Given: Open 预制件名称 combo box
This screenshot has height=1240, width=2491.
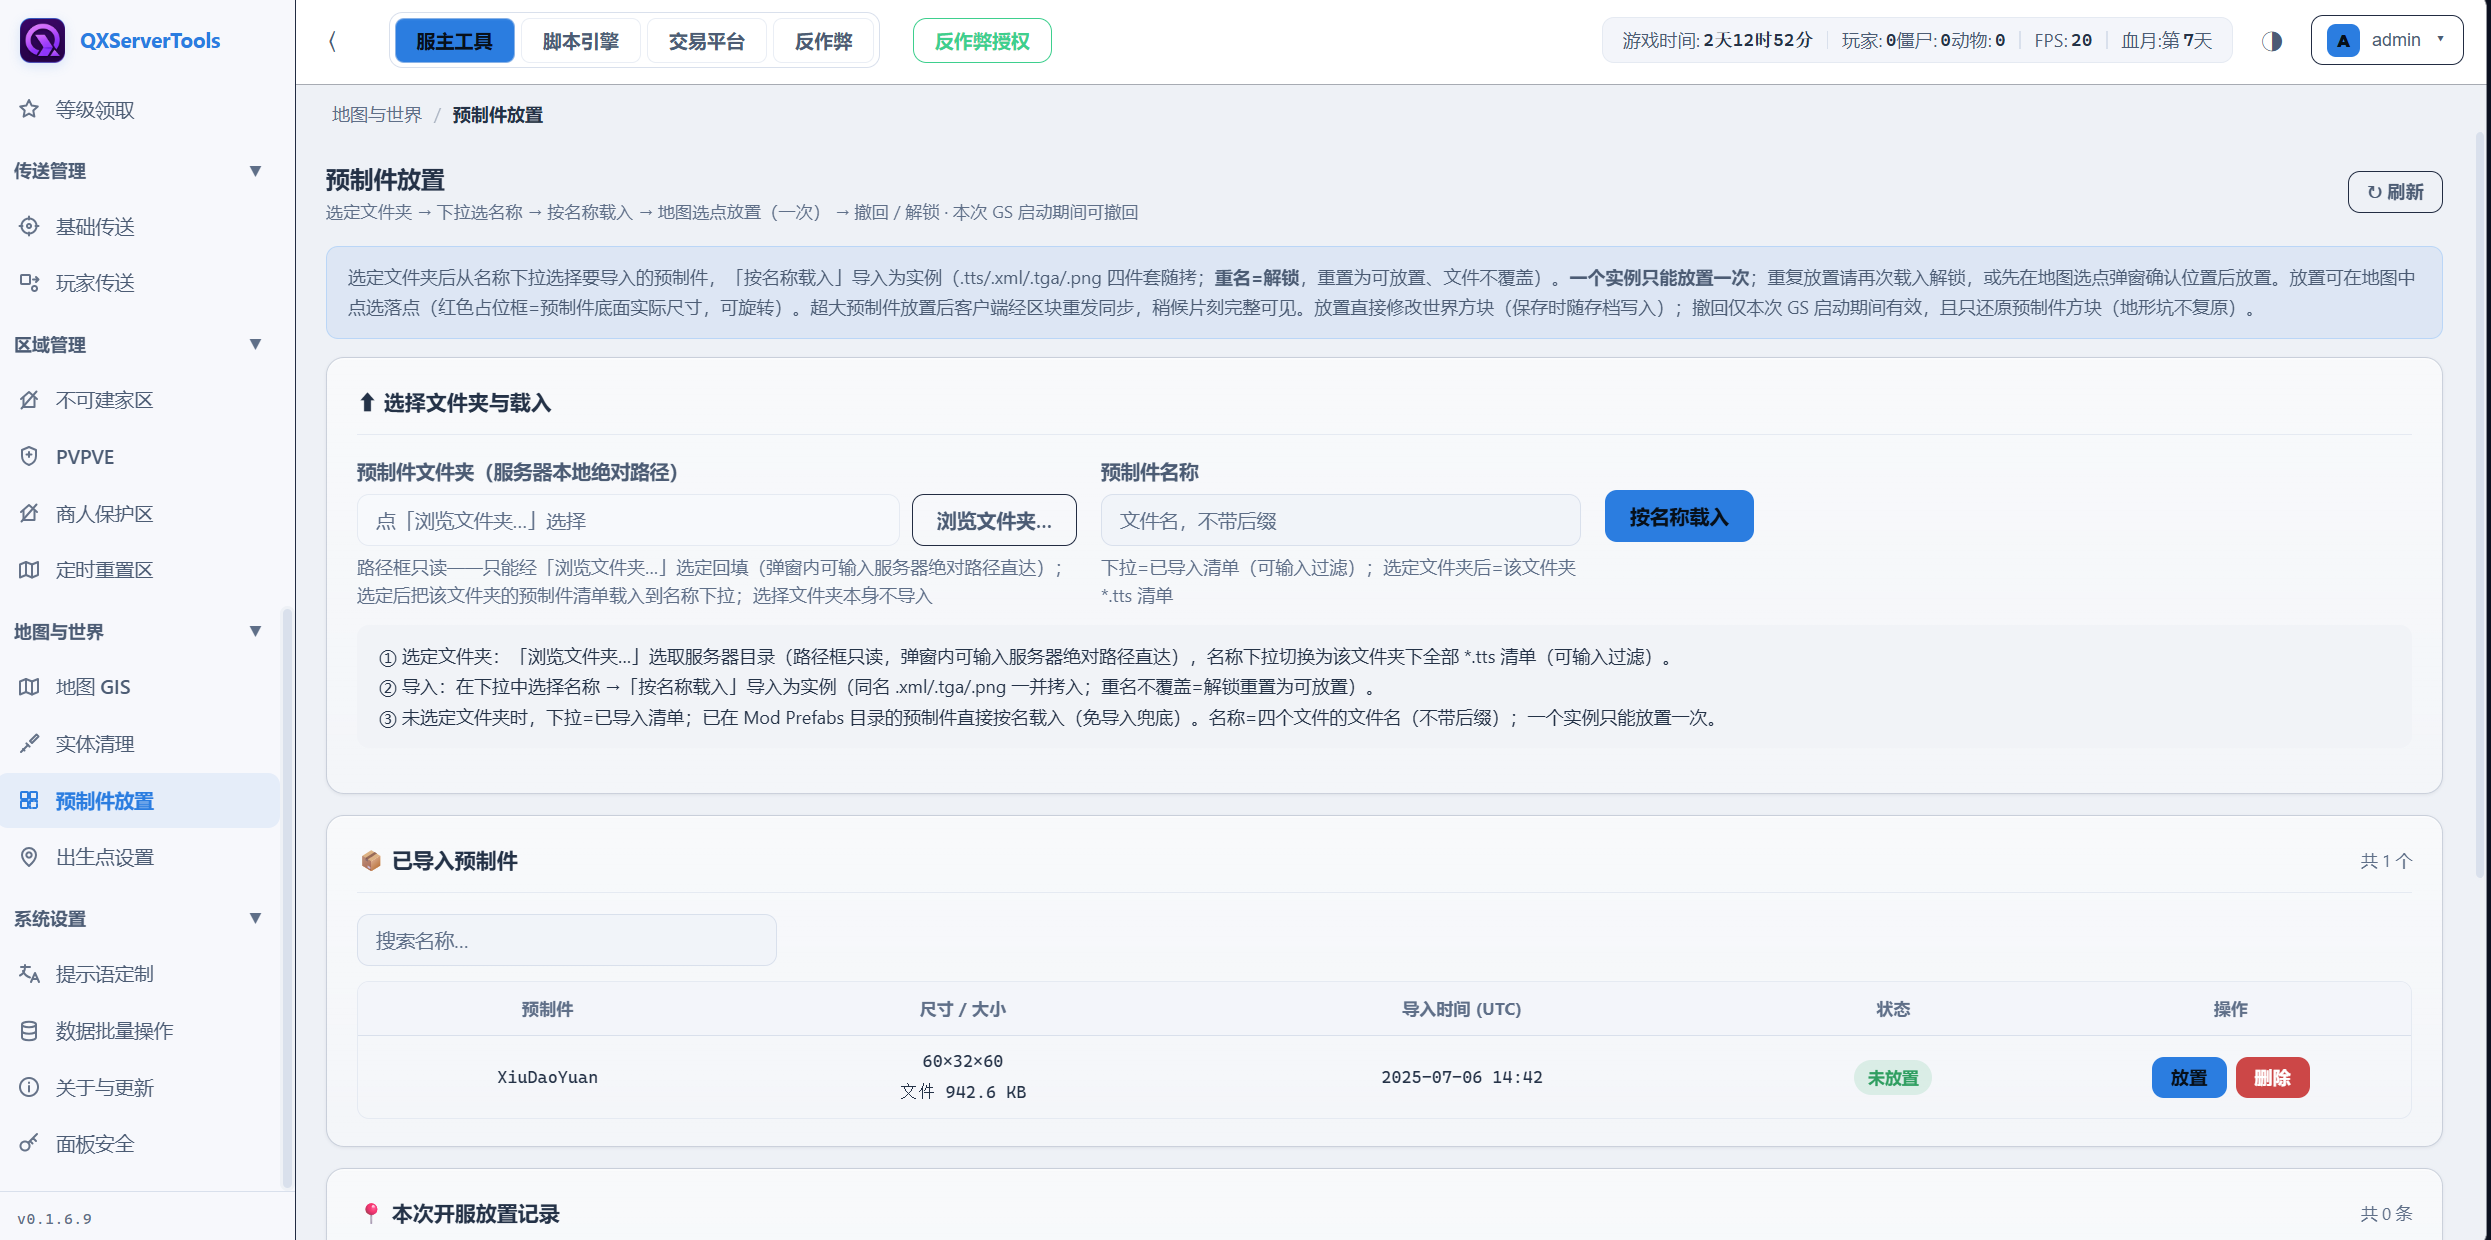Looking at the screenshot, I should 1340,521.
